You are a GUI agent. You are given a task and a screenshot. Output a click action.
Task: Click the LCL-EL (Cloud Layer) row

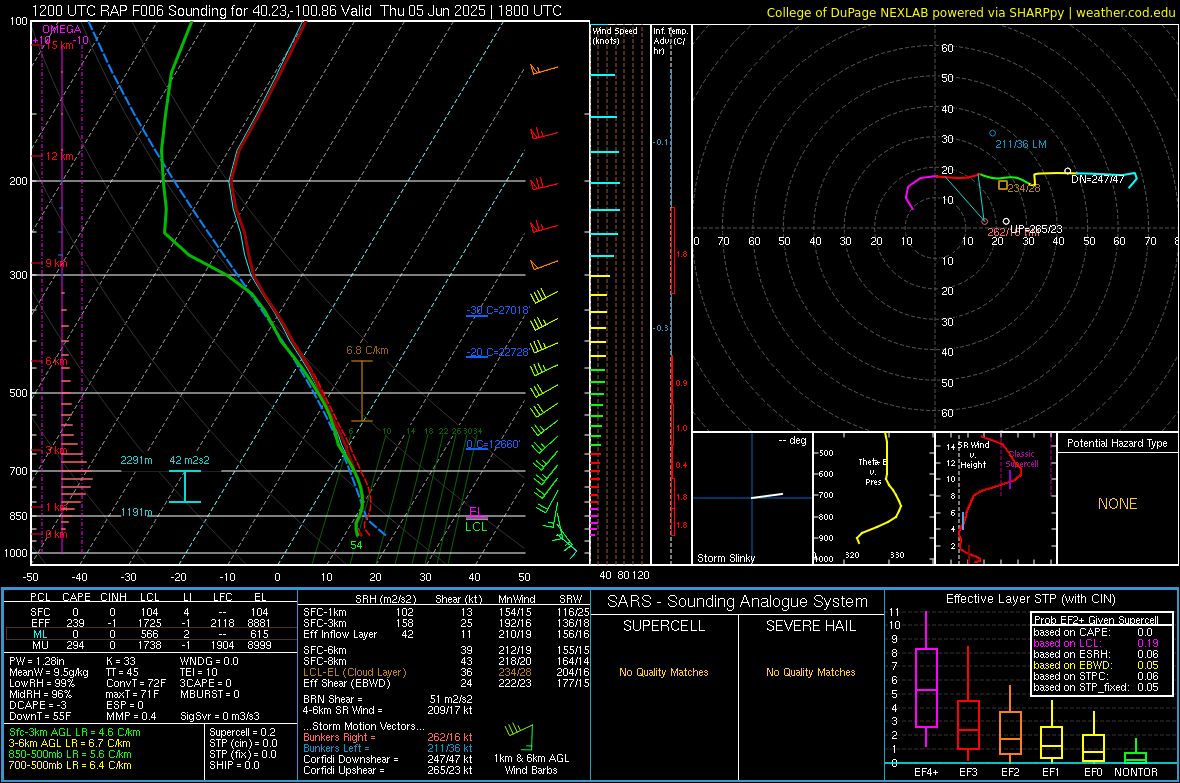pyautogui.click(x=446, y=672)
